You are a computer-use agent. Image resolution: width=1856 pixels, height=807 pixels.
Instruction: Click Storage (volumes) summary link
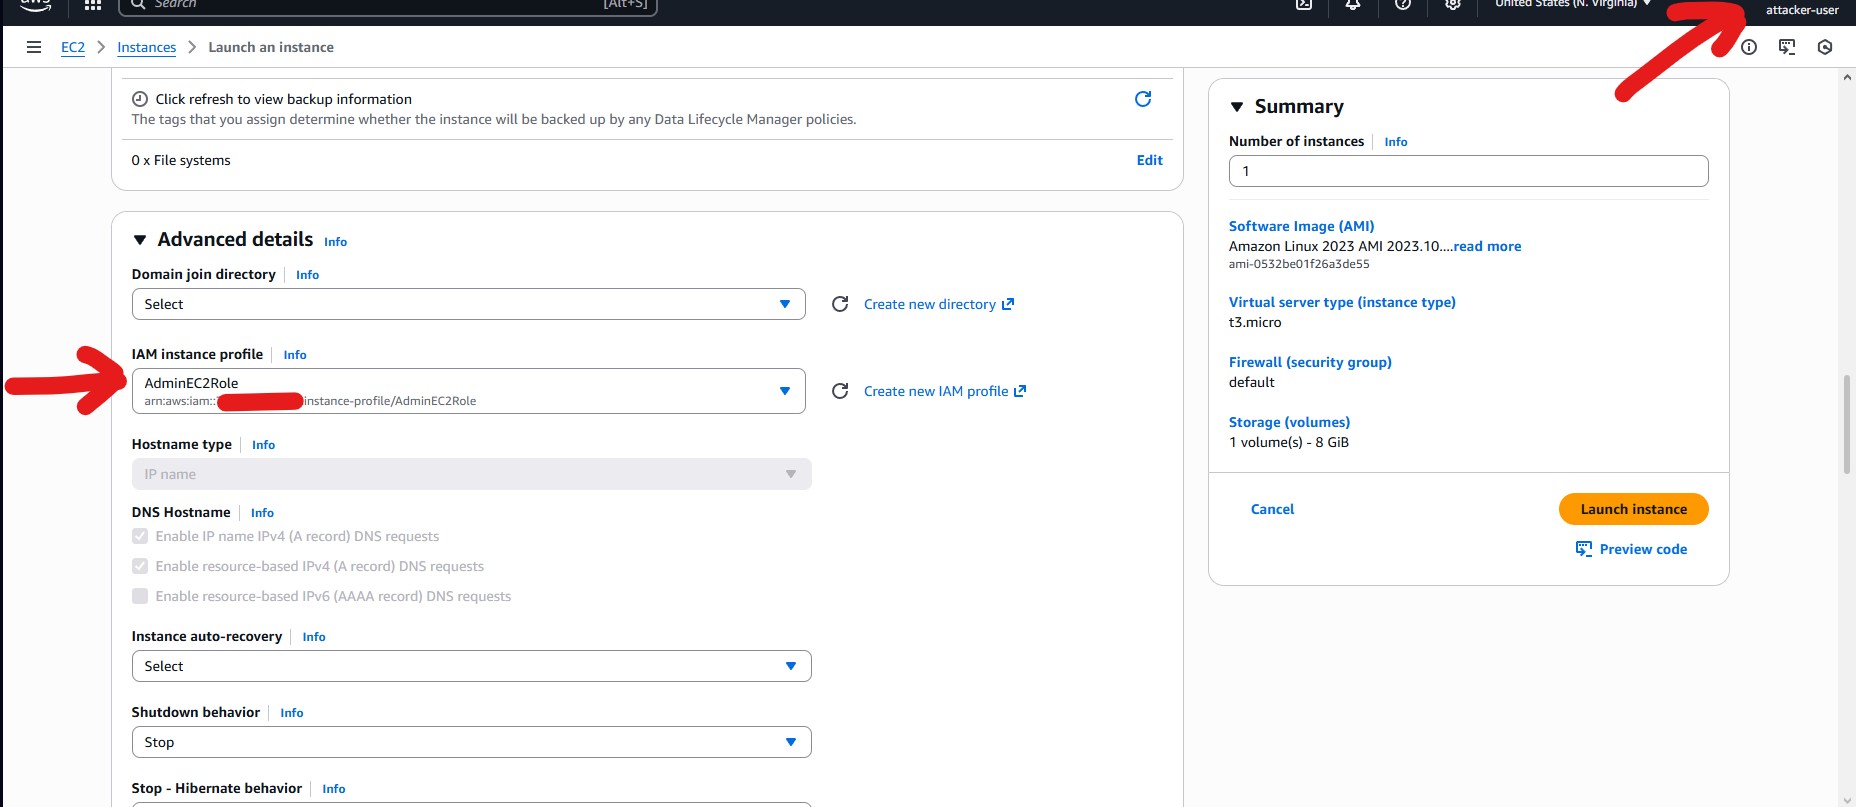click(1289, 422)
